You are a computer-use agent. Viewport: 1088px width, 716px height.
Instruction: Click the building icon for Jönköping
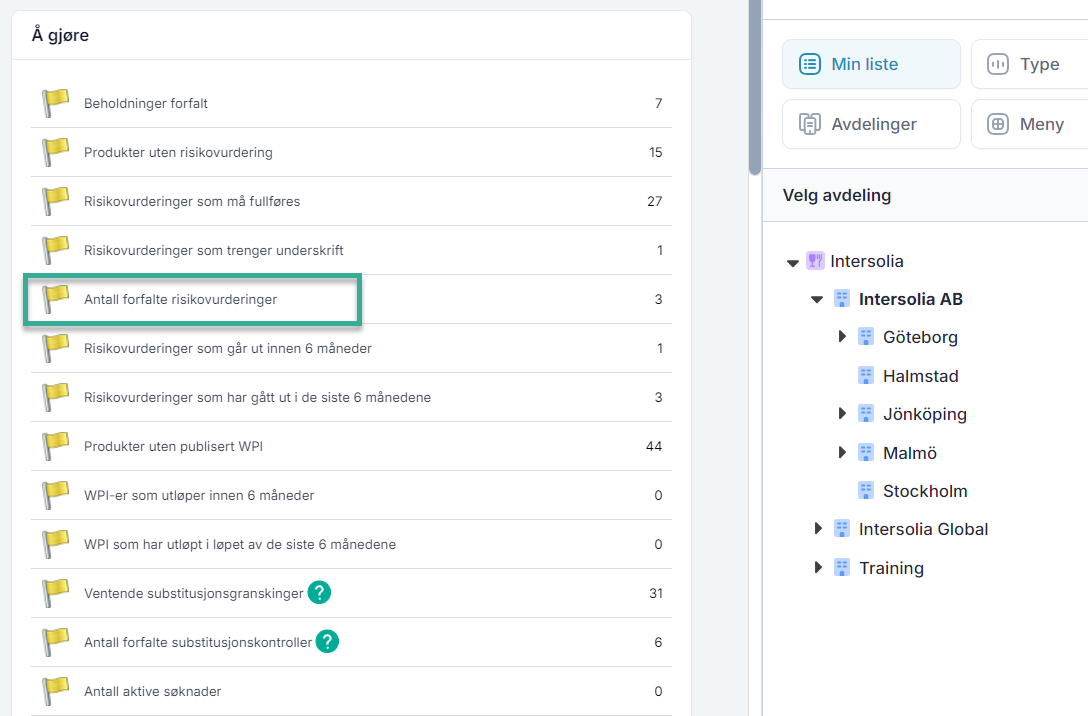tap(866, 414)
